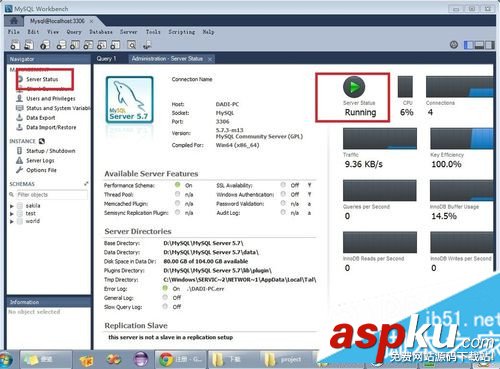Click the Server Logs warning triangle icon
The image size is (500, 369).
[x=20, y=160]
